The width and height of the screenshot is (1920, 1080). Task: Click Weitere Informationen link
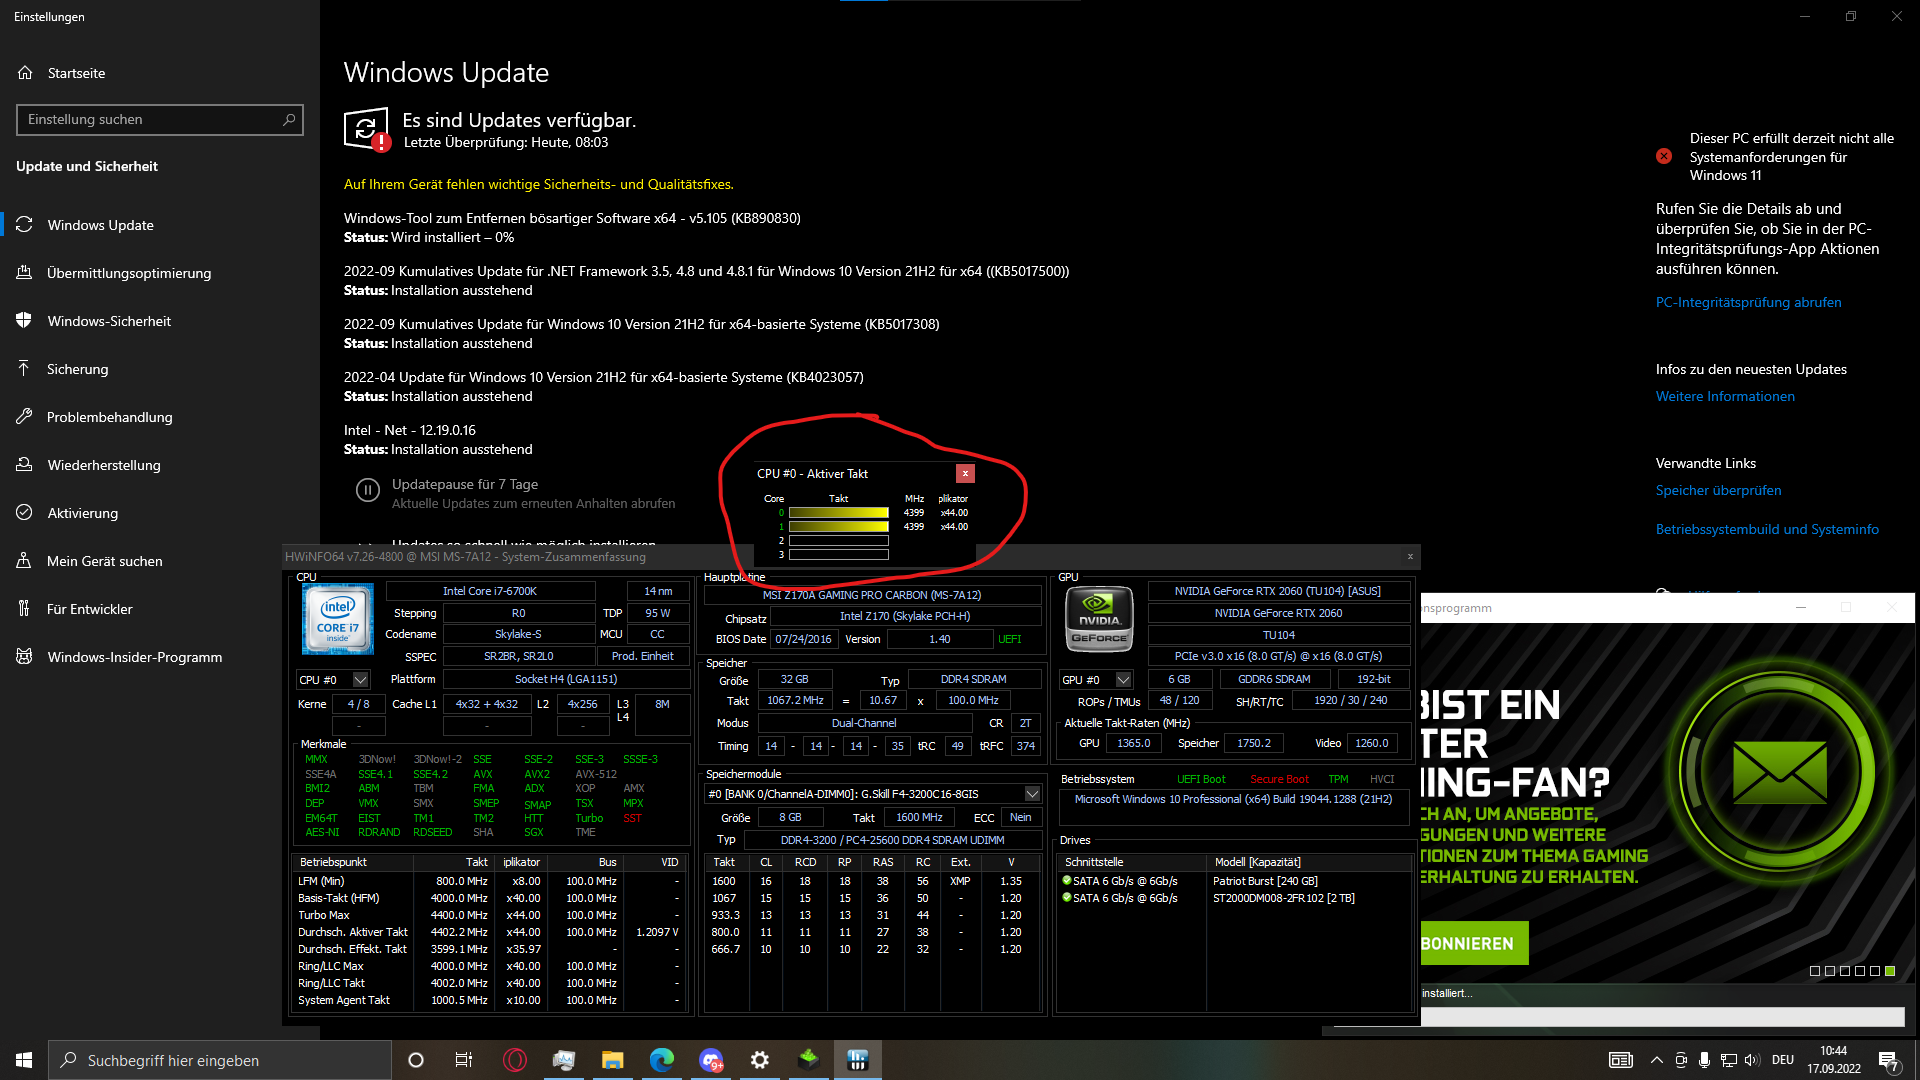[1725, 396]
